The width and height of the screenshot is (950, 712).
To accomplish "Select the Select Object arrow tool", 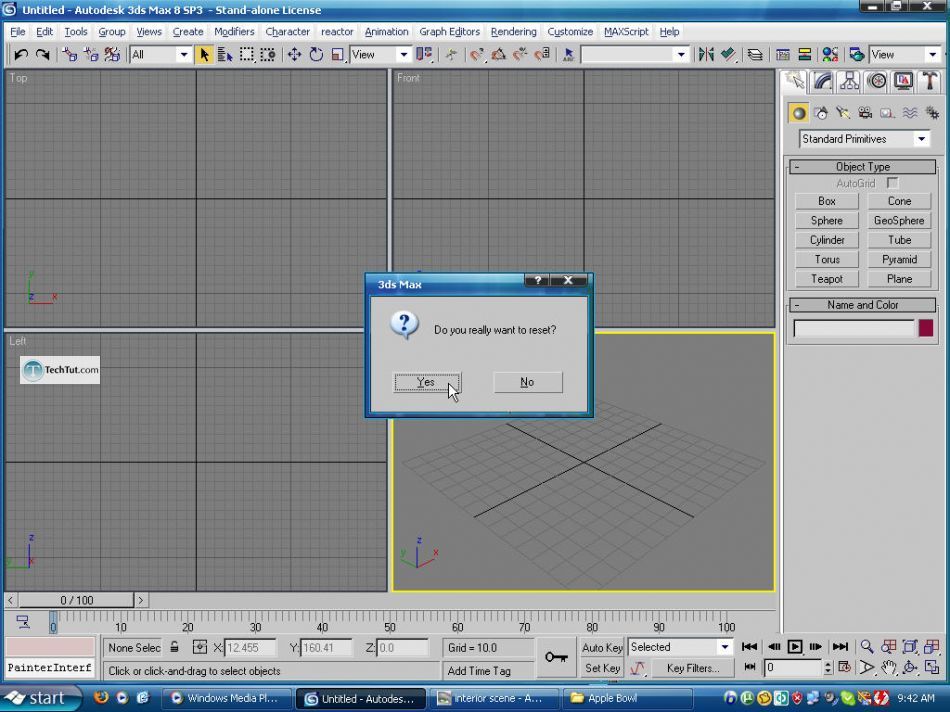I will click(204, 55).
